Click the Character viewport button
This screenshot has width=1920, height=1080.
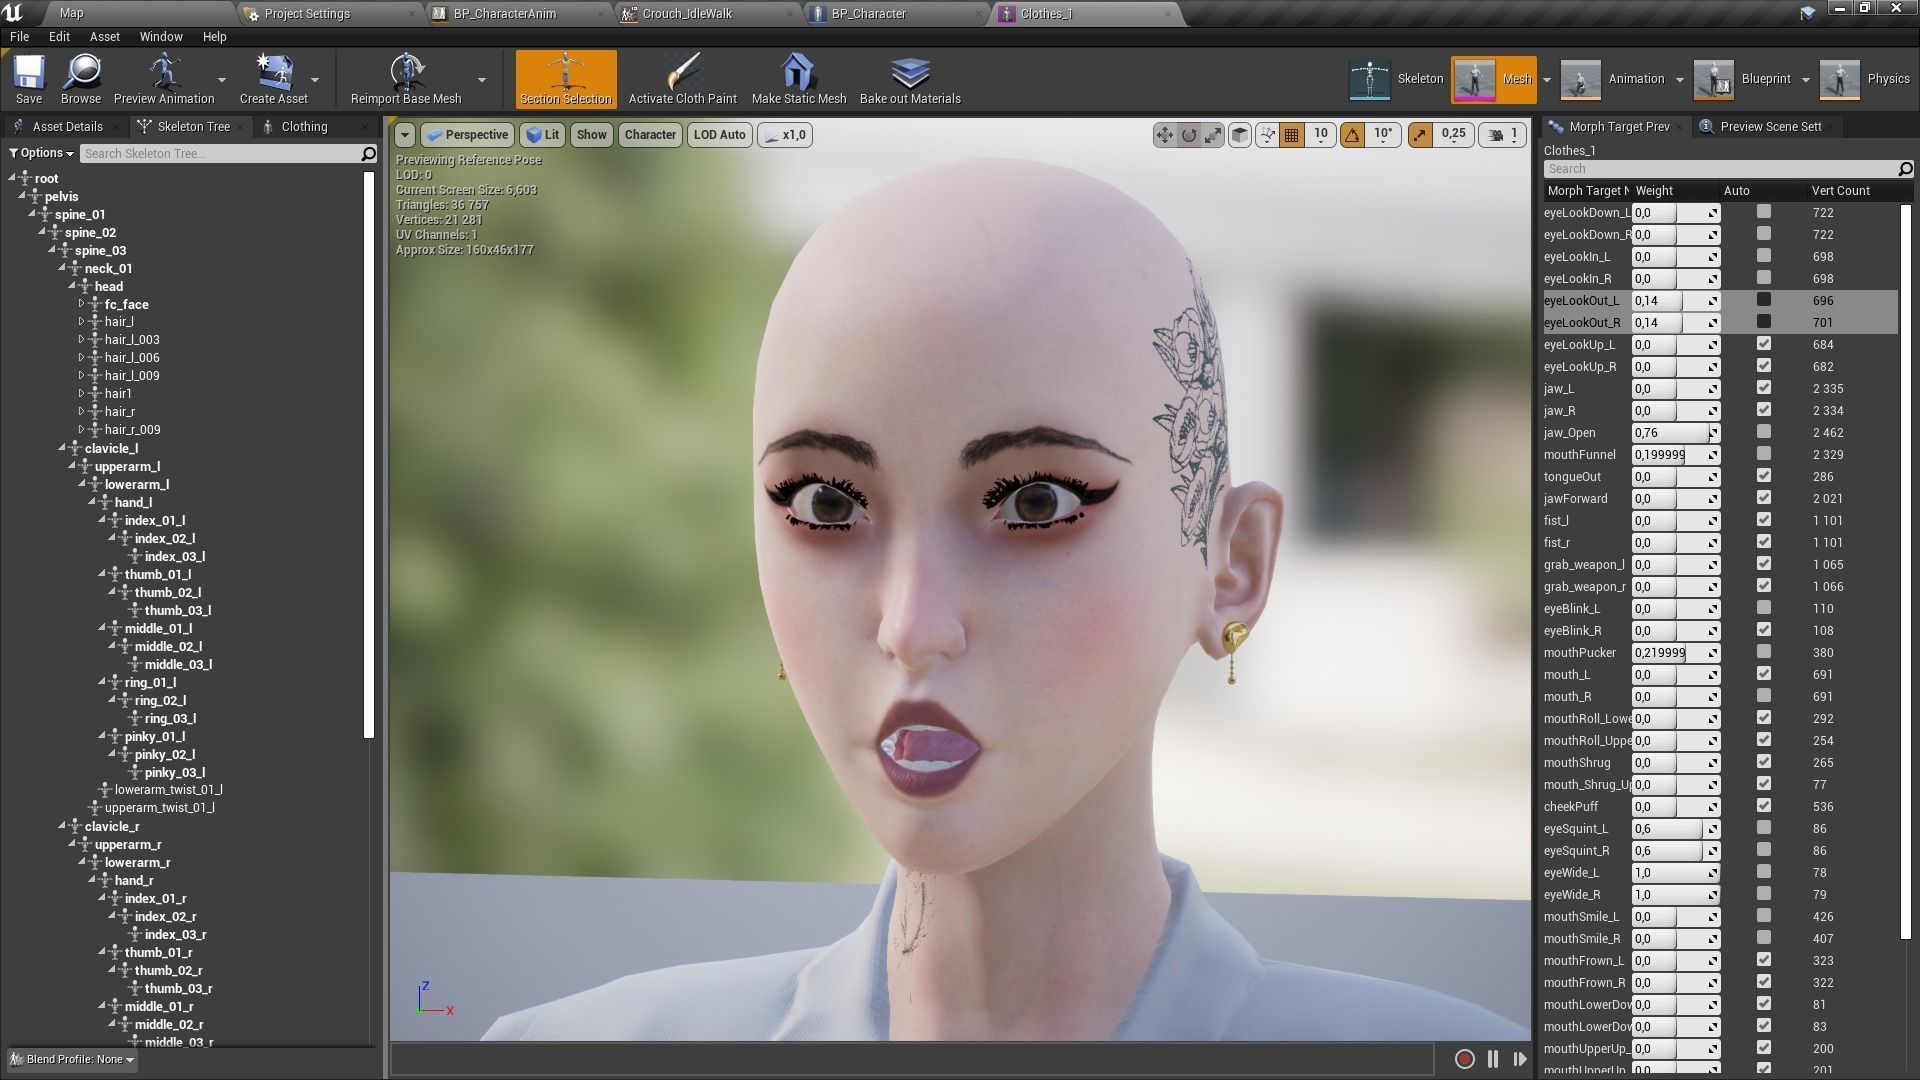(650, 134)
